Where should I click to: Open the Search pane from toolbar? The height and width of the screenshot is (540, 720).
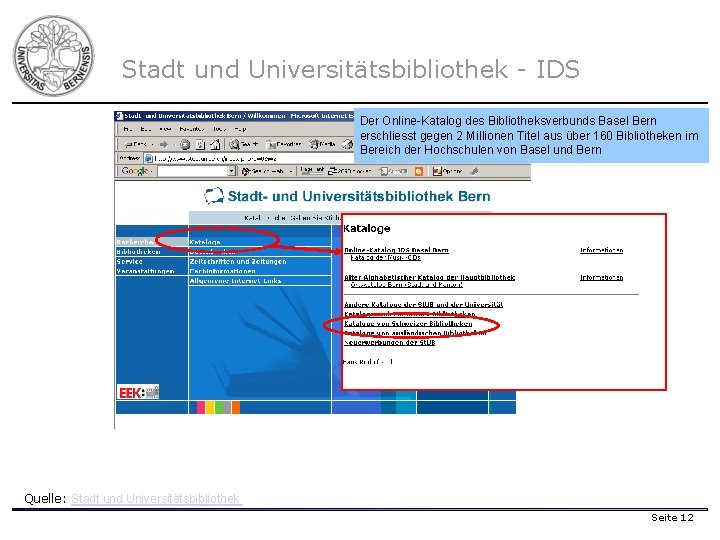(x=244, y=145)
